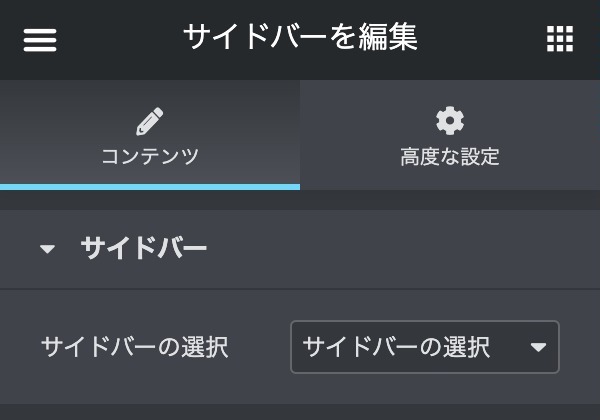The image size is (600, 420).
Task: Select the コンテンツ label text
Action: click(150, 157)
